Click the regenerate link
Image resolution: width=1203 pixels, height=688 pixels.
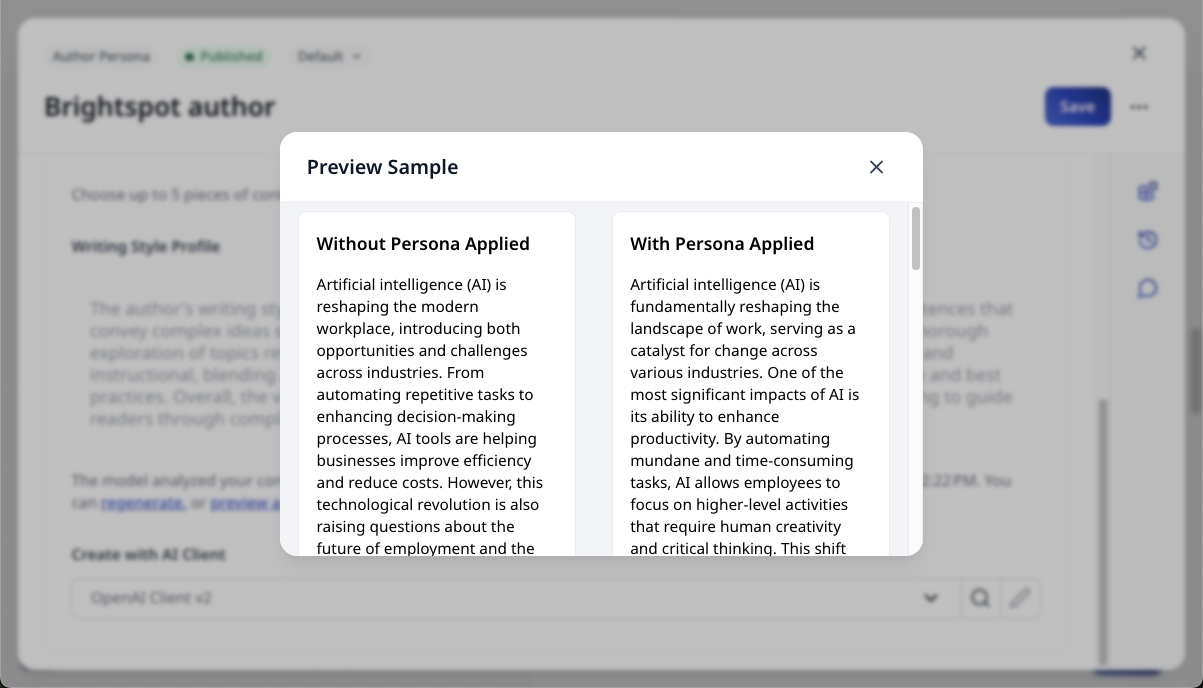(142, 503)
